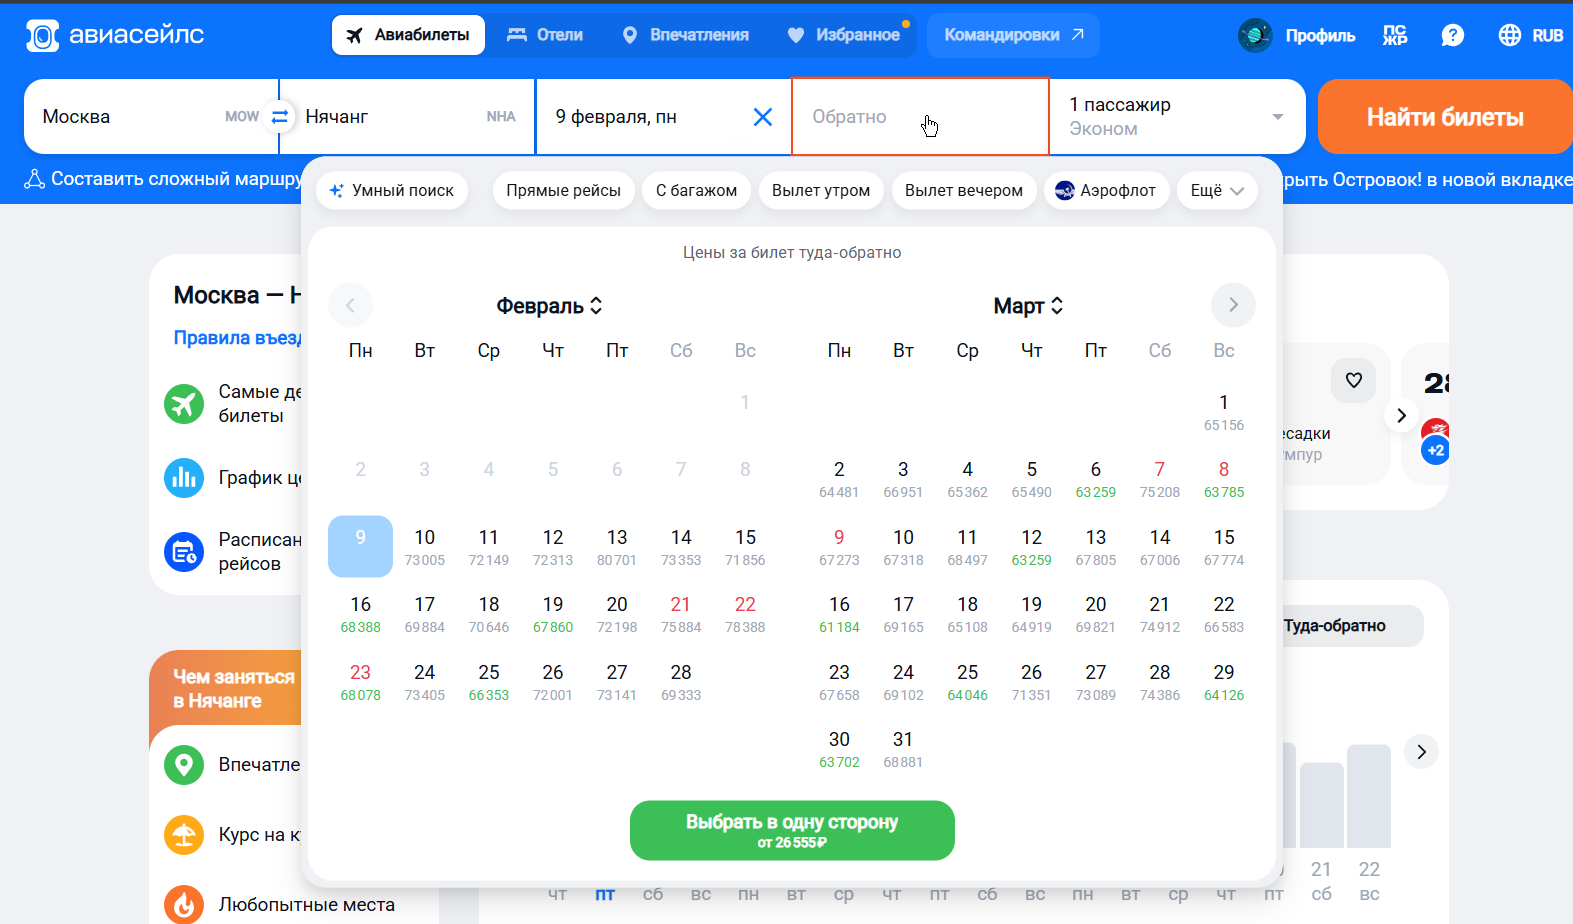Open the RUB currency selector
Image resolution: width=1573 pixels, height=924 pixels.
[1547, 35]
